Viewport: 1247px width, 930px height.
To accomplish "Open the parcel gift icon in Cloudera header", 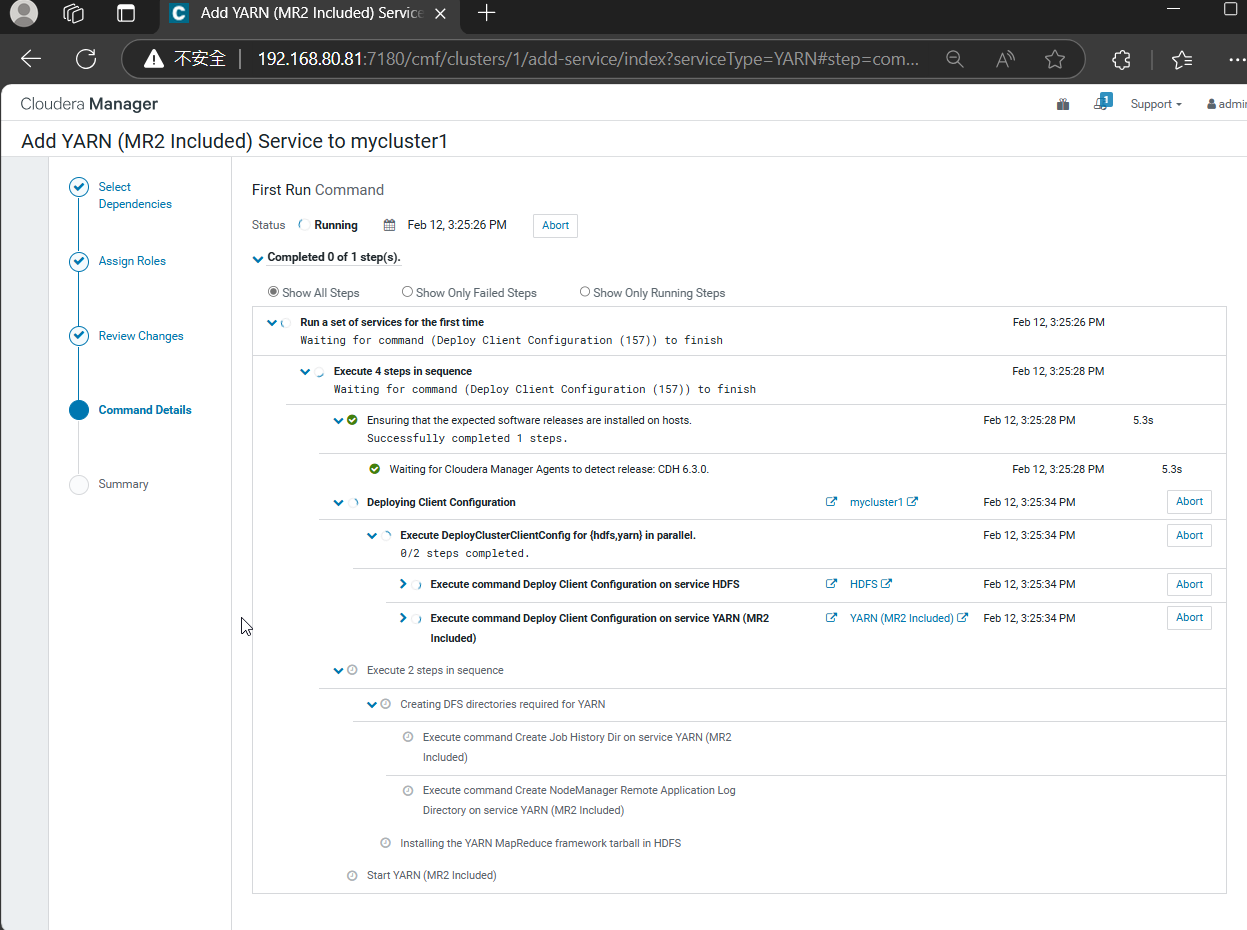I will [1063, 104].
